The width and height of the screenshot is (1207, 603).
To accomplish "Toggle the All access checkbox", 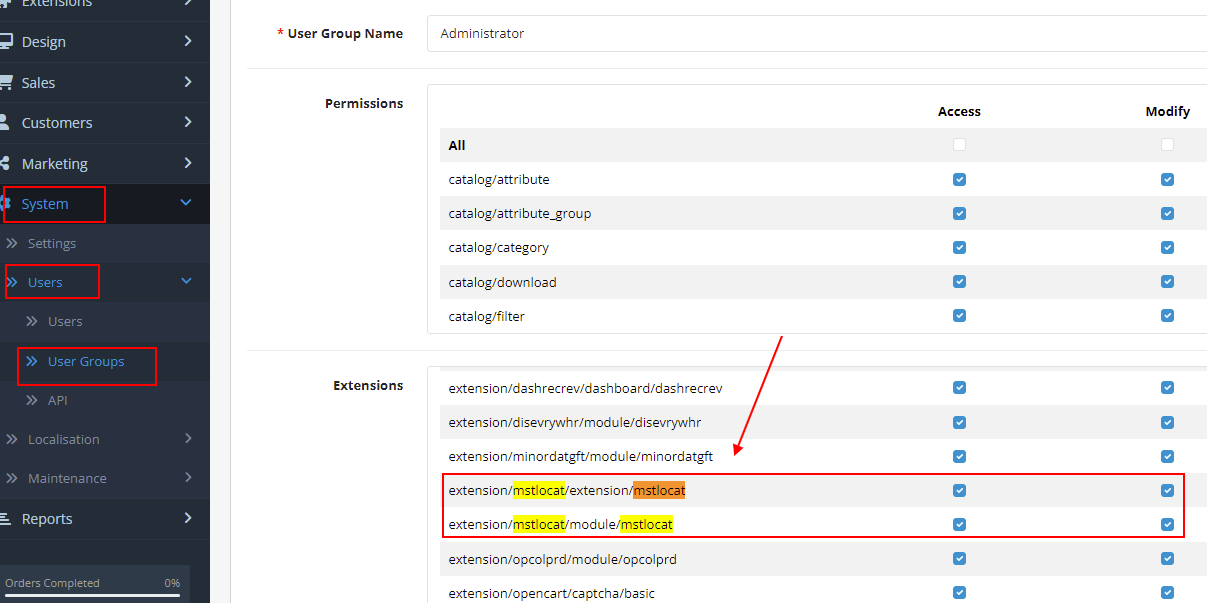I will click(x=960, y=145).
